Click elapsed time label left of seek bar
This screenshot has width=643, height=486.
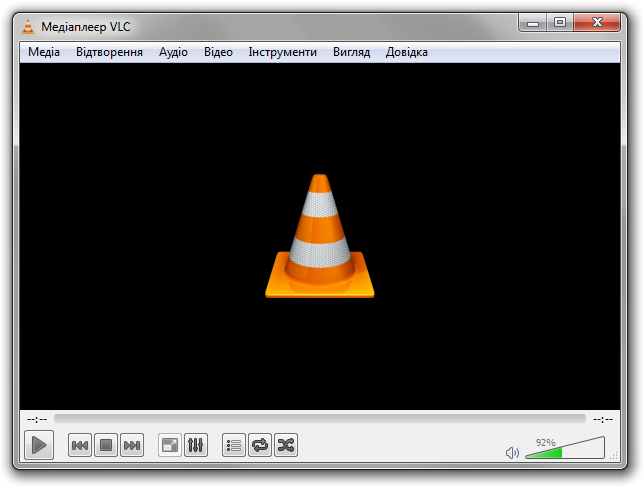click(x=37, y=419)
